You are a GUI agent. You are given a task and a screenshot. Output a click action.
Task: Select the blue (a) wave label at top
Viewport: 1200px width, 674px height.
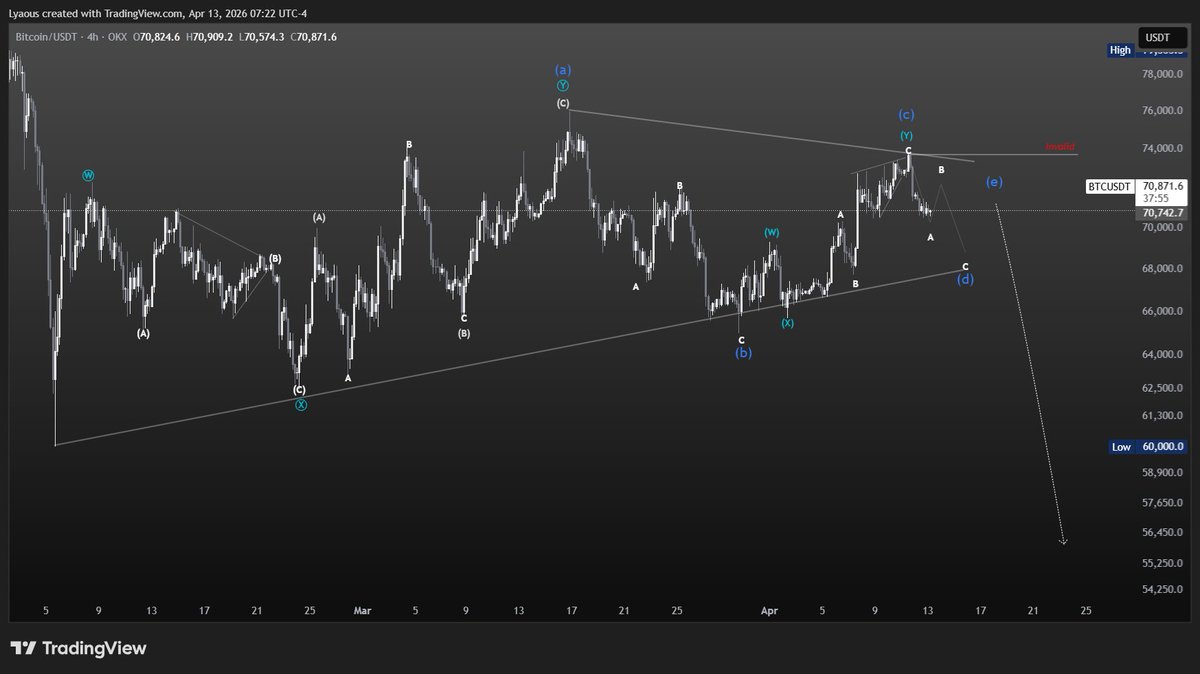tap(563, 70)
